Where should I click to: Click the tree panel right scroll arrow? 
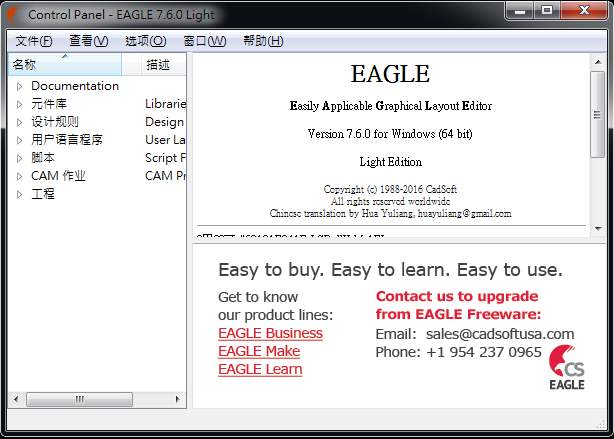pyautogui.click(x=178, y=399)
